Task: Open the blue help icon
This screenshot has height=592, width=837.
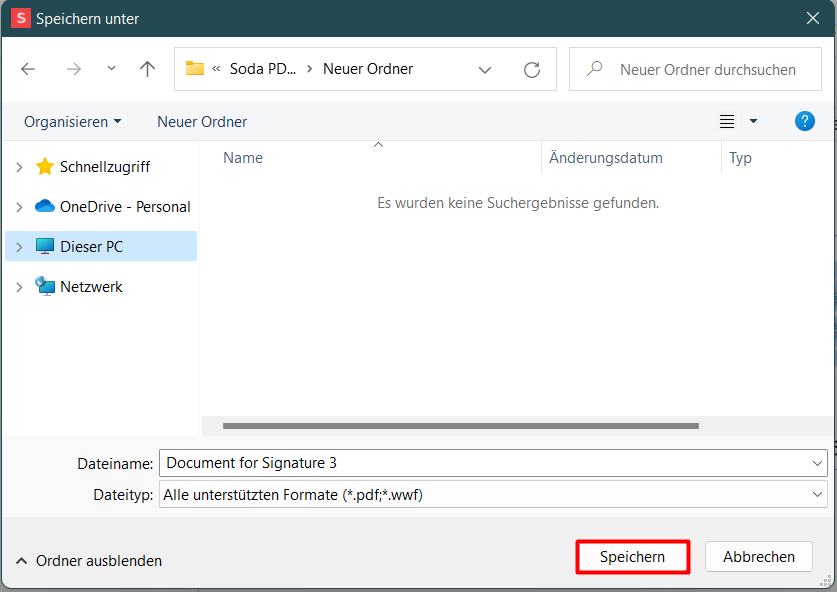Action: pos(804,121)
